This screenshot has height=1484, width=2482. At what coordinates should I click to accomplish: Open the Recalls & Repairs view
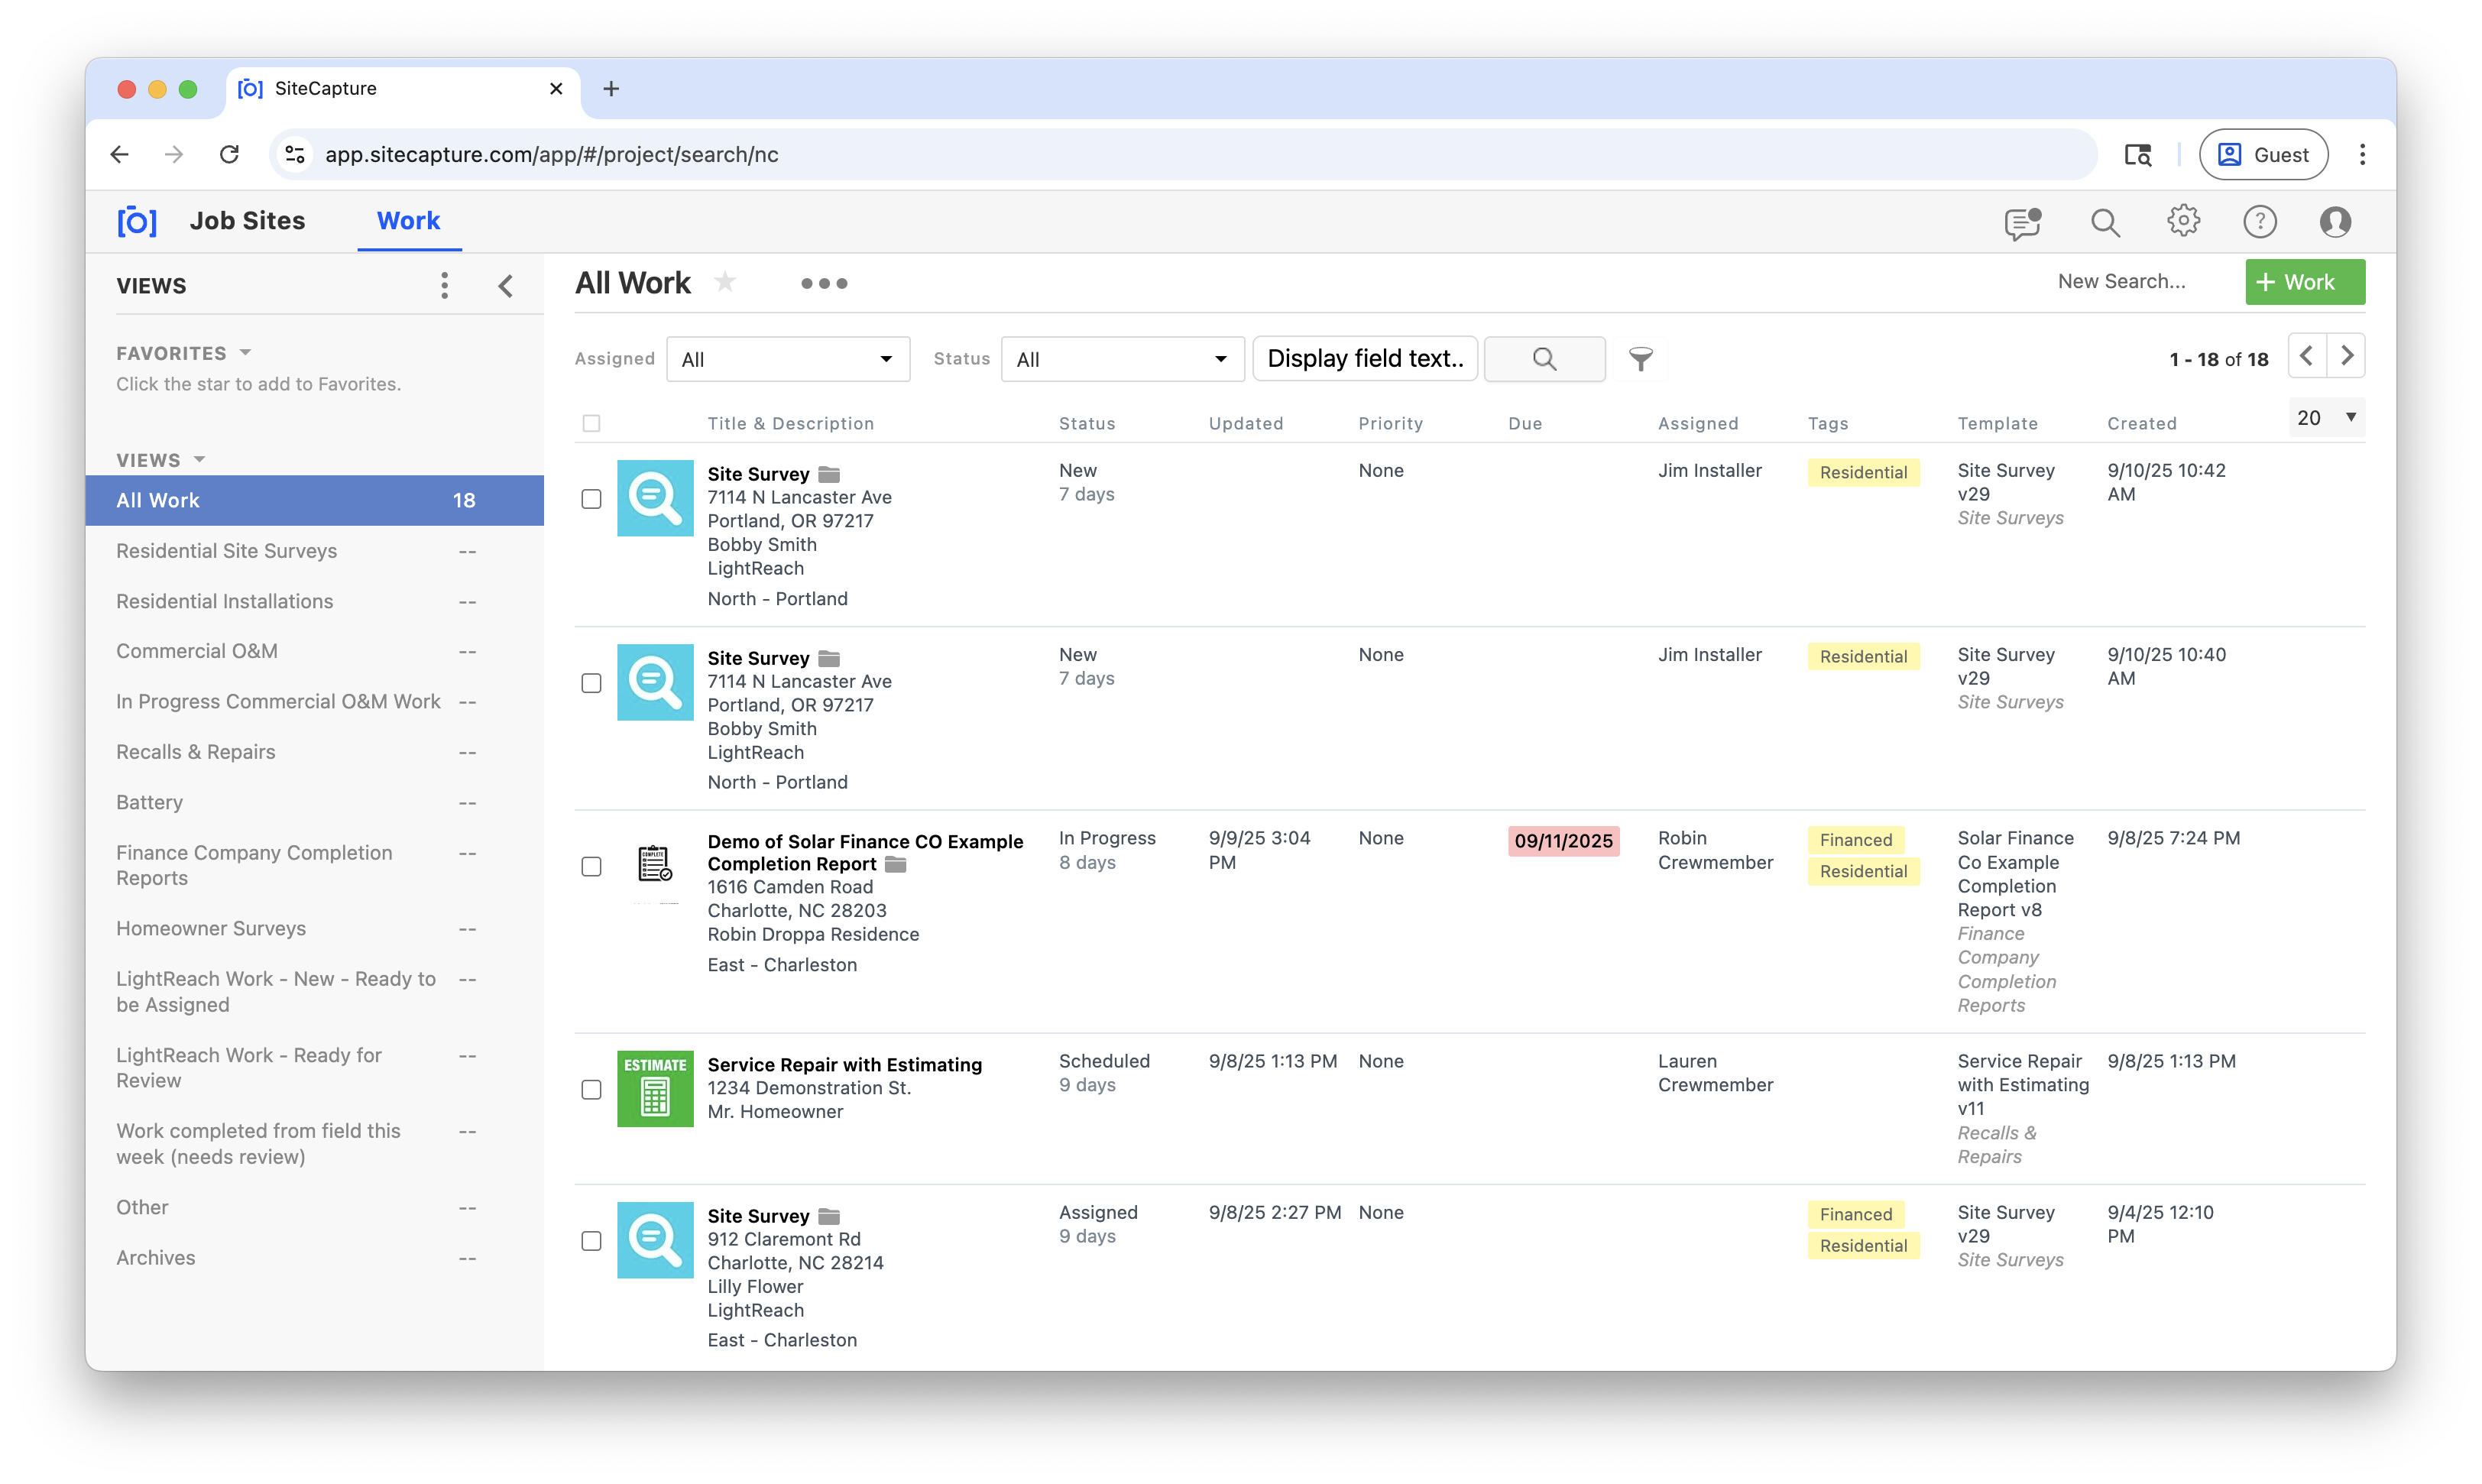pyautogui.click(x=196, y=752)
